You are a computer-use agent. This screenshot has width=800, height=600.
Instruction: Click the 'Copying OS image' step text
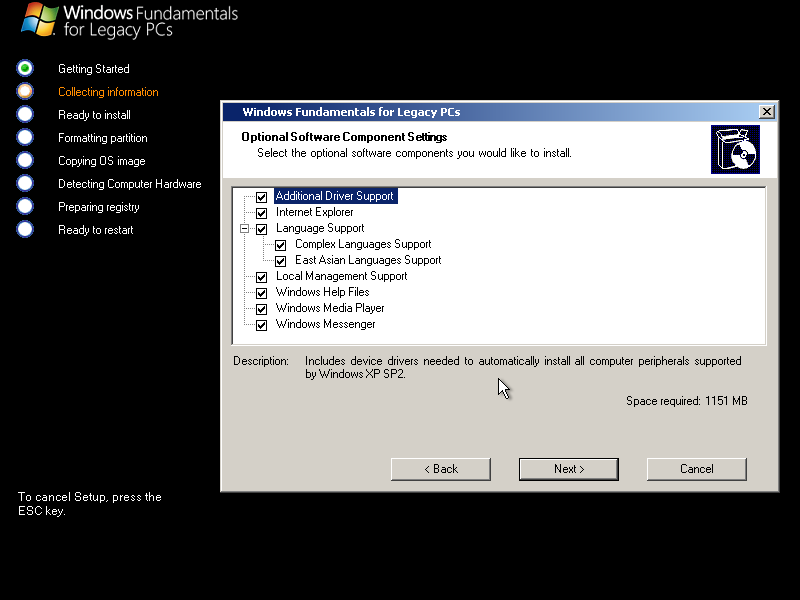coord(102,161)
